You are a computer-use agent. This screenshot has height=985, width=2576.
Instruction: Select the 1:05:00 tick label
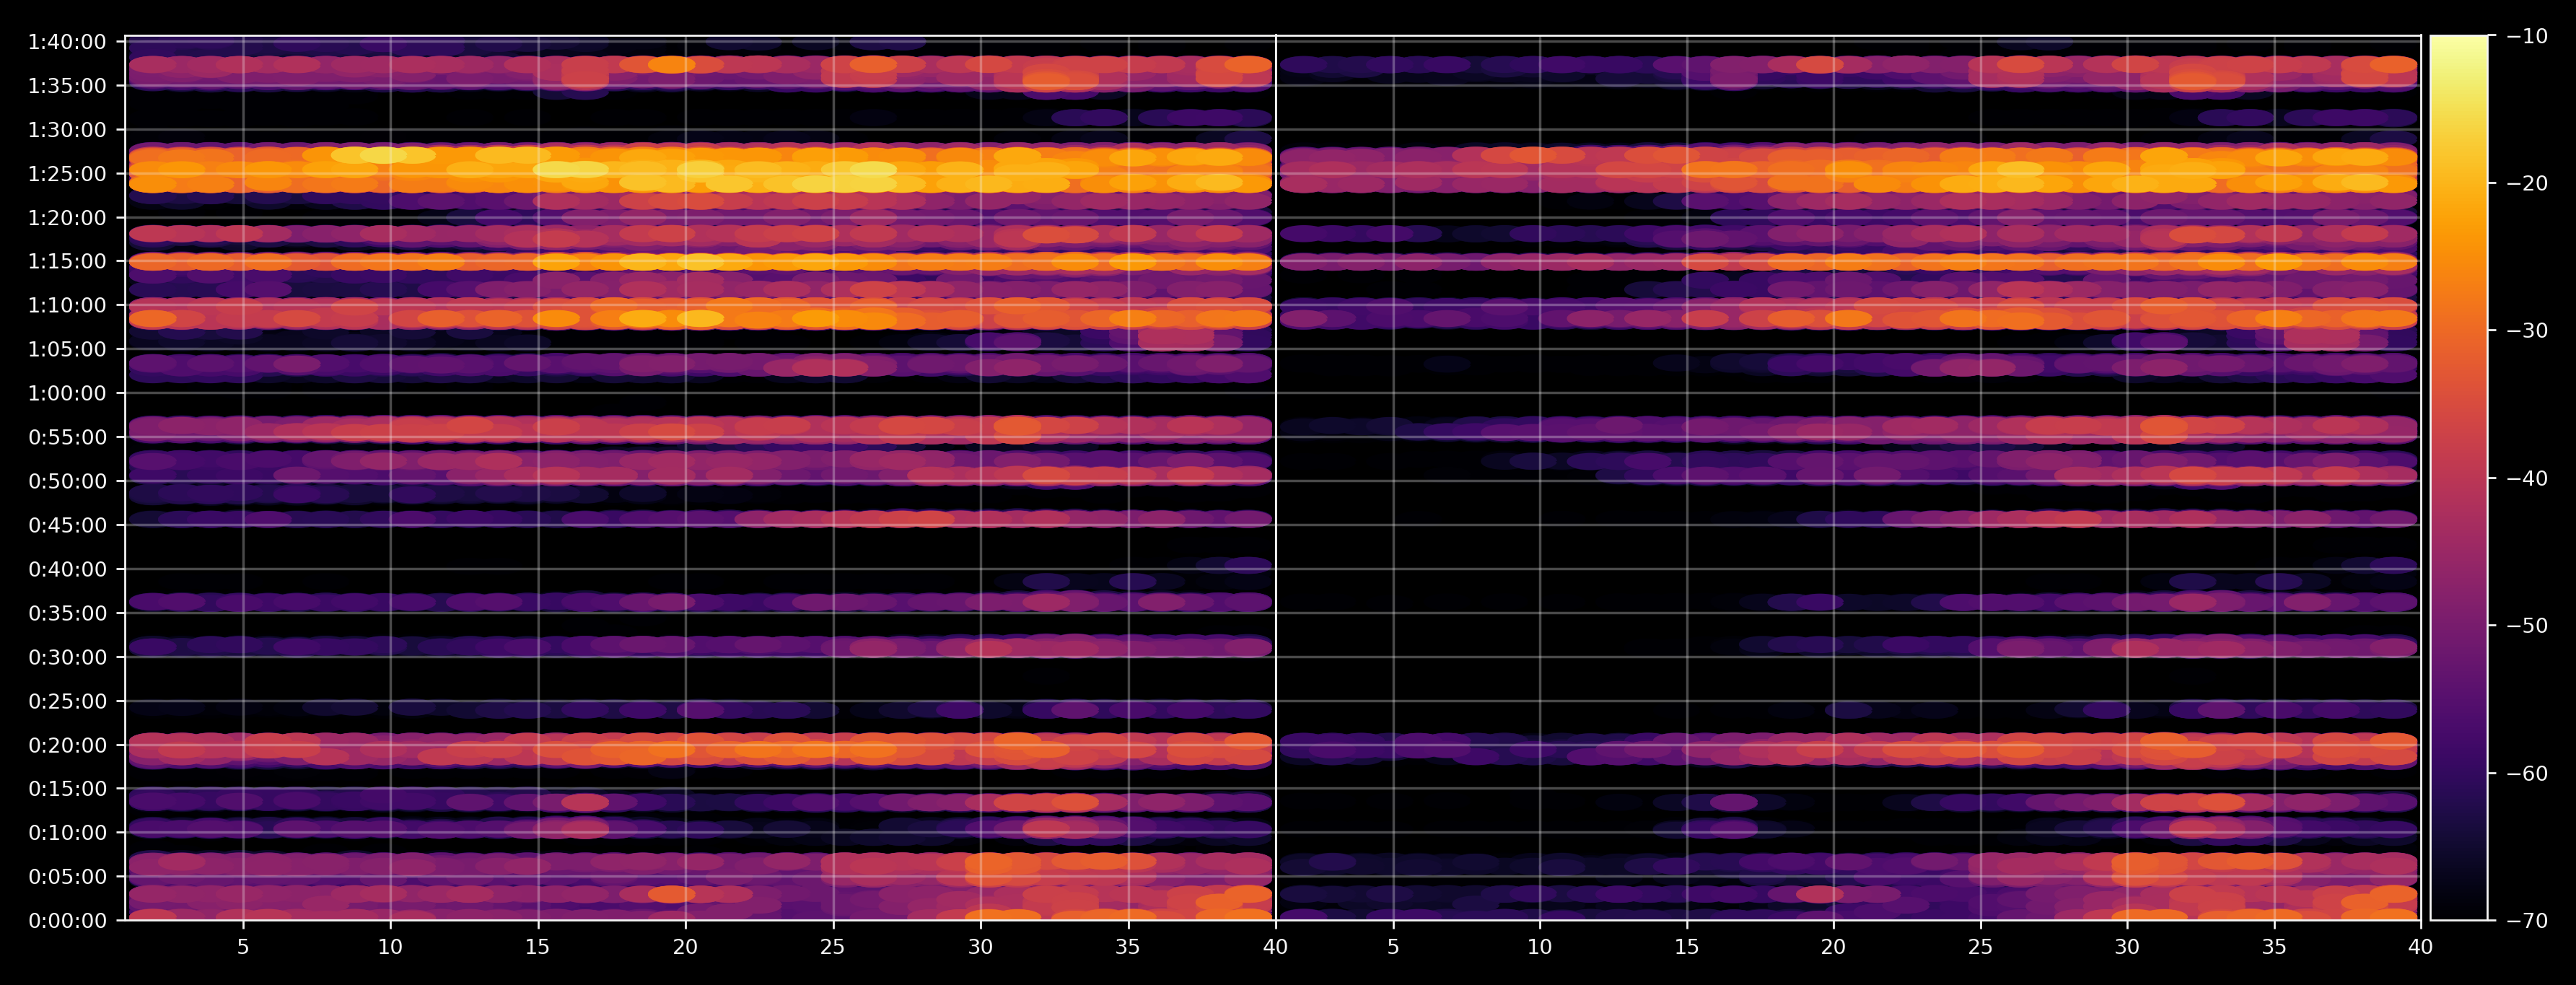(x=67, y=349)
